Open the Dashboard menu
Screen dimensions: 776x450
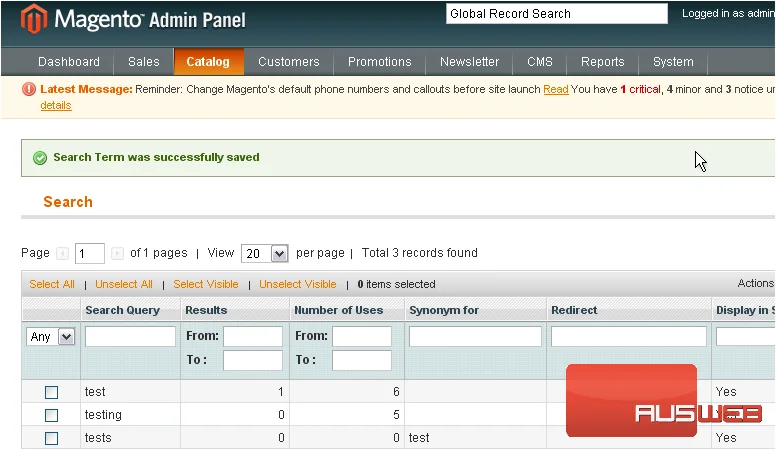pyautogui.click(x=69, y=62)
